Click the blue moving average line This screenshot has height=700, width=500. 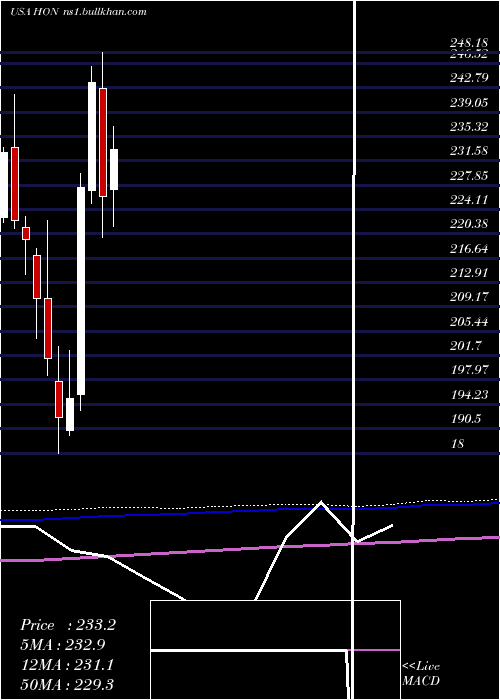(250, 512)
